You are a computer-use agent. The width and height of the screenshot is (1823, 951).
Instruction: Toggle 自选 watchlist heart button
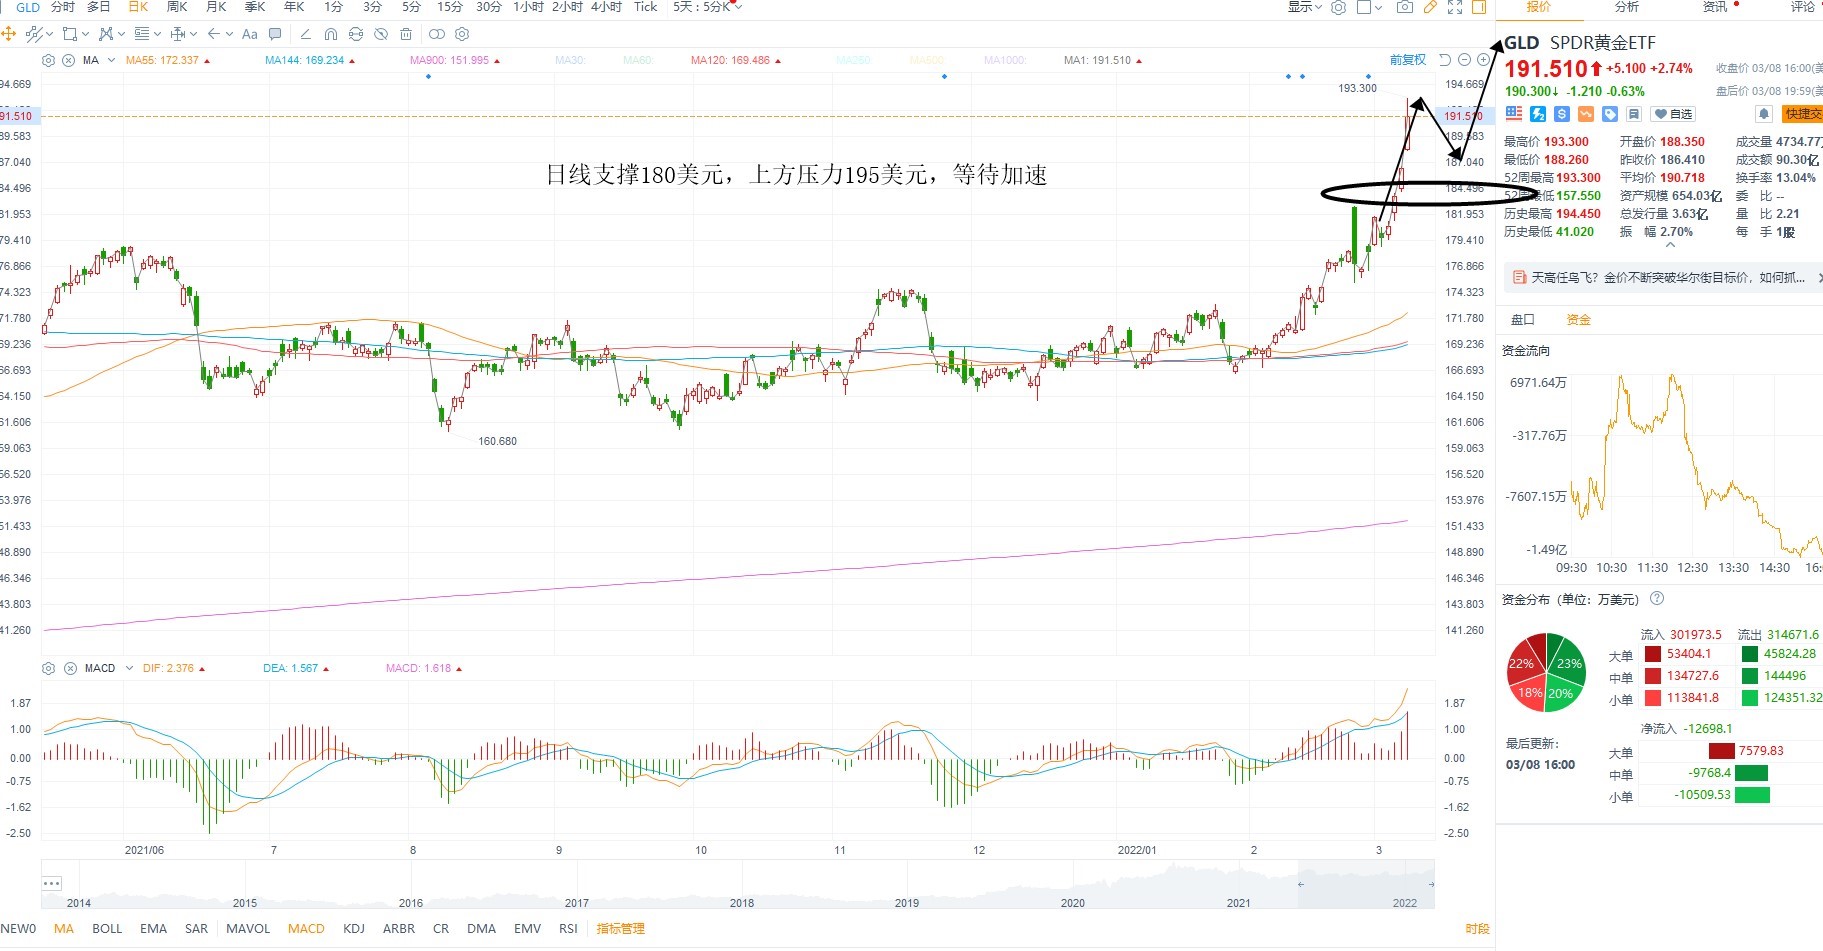point(1673,114)
